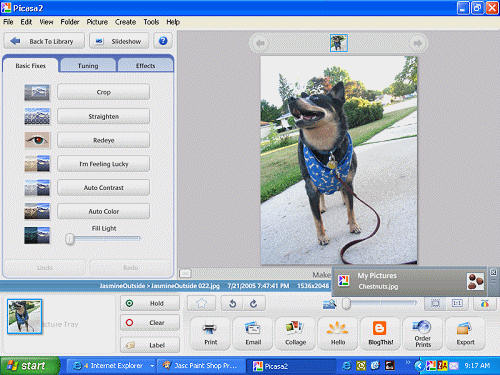Go to next photo with right arrow
Viewport: 500px width, 375px height.
tap(417, 43)
